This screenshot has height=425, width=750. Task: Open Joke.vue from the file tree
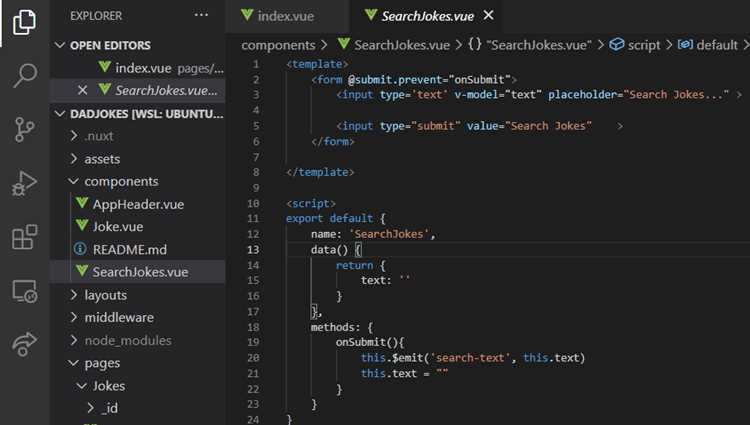click(x=118, y=226)
